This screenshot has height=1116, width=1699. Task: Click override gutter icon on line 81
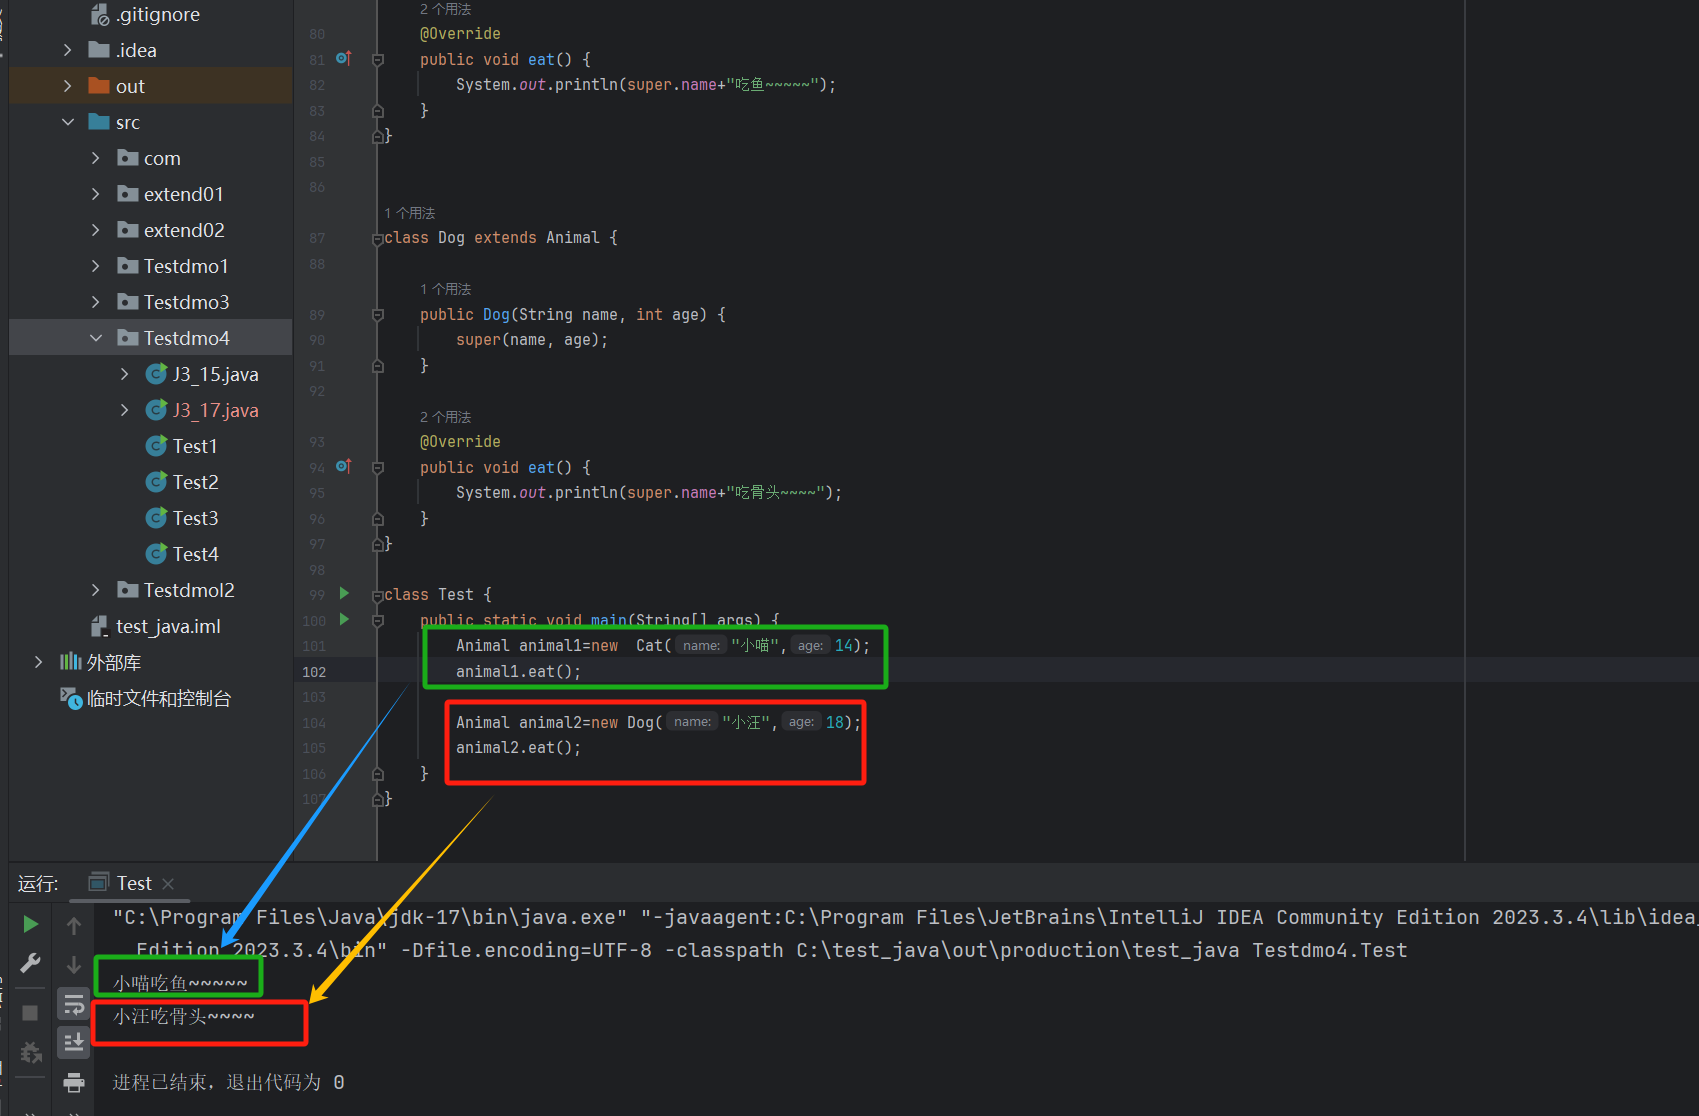coord(344,59)
